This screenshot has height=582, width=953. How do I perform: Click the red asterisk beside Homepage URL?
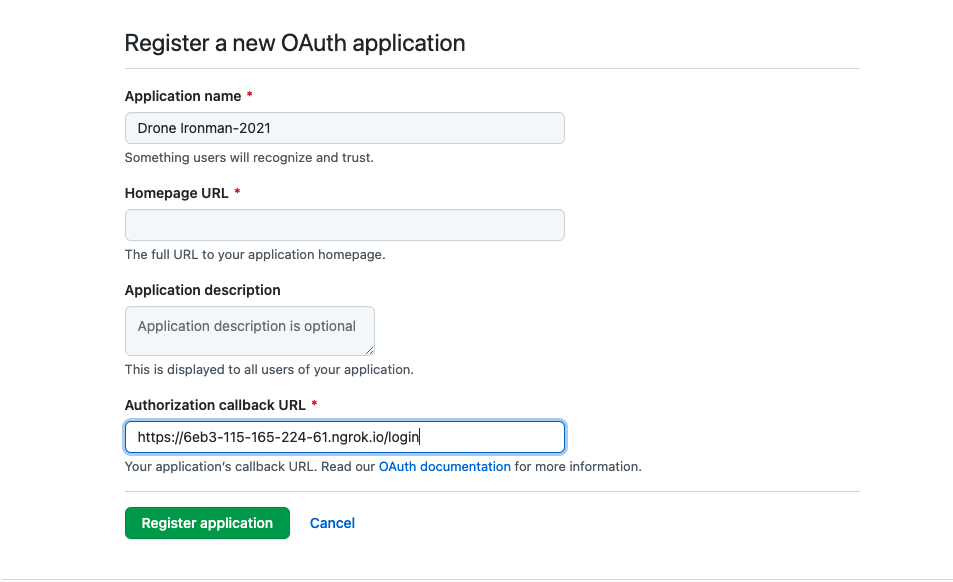click(237, 193)
